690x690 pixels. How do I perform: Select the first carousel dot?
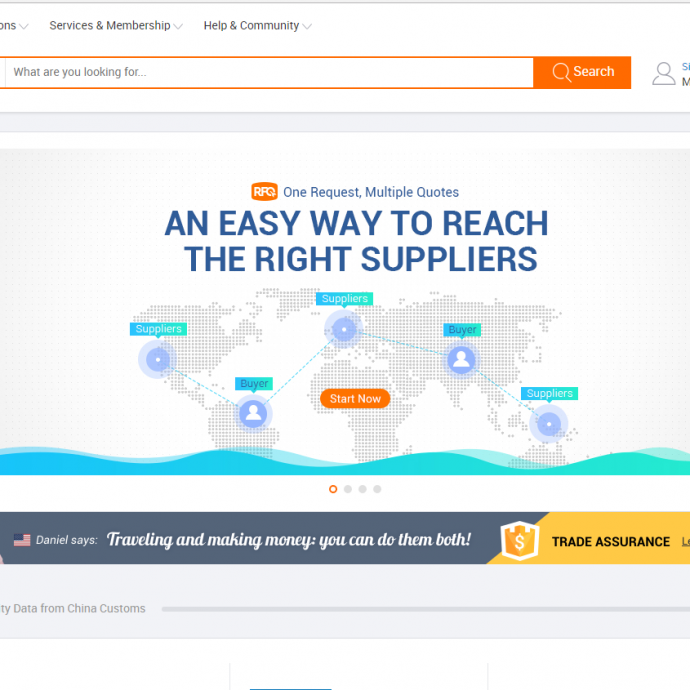click(333, 489)
